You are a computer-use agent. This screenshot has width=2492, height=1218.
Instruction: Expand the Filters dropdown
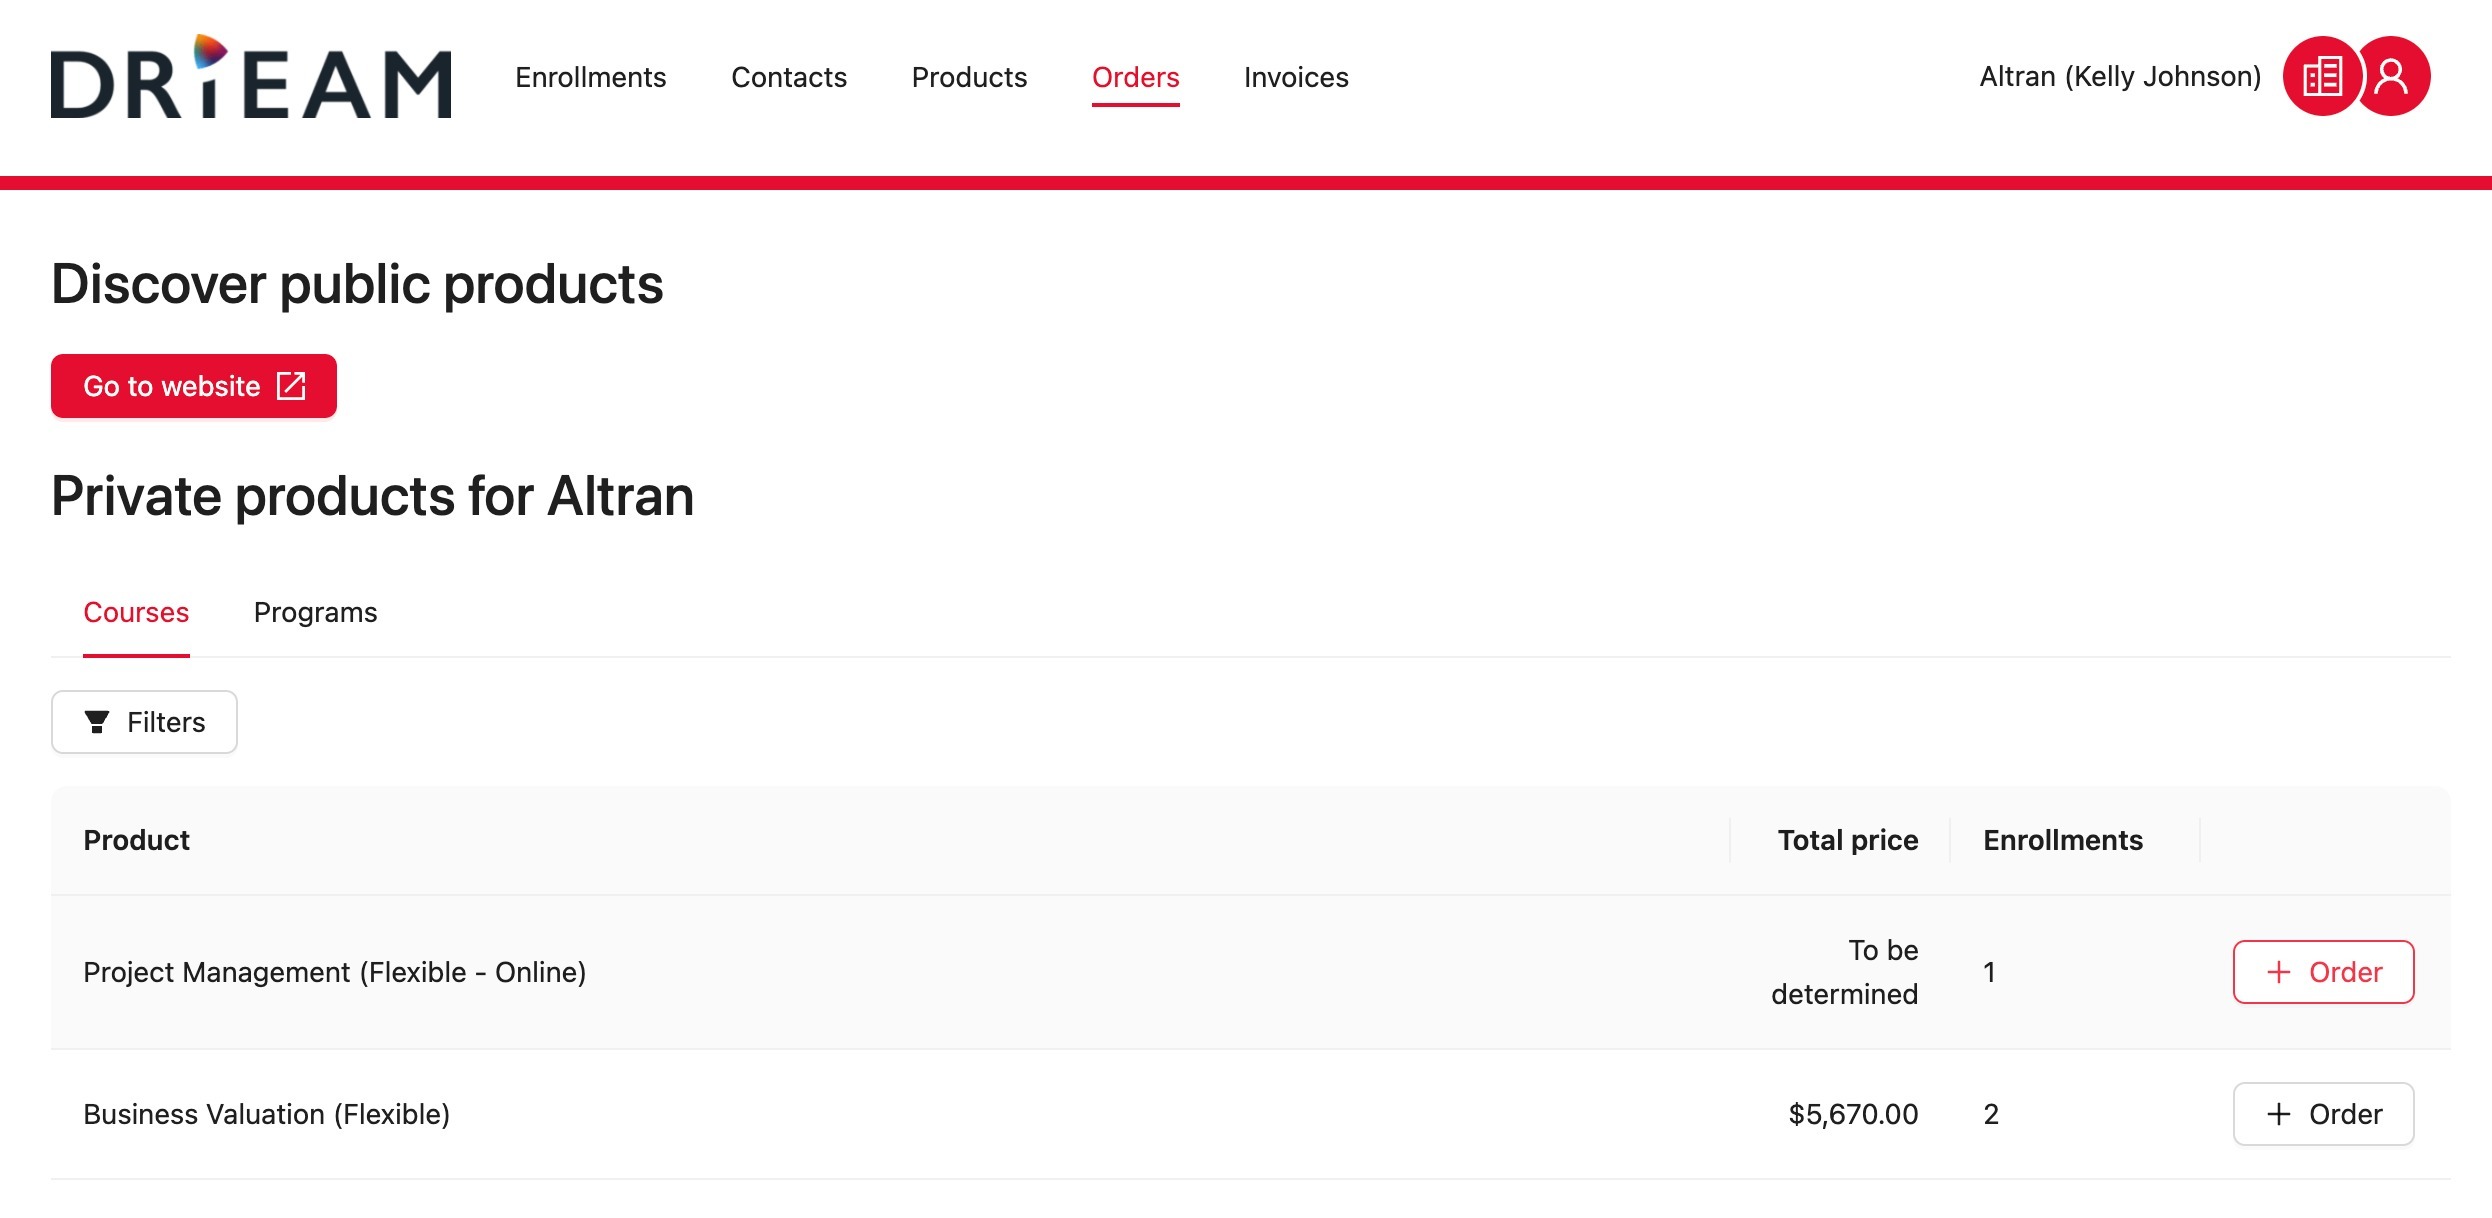[x=144, y=722]
